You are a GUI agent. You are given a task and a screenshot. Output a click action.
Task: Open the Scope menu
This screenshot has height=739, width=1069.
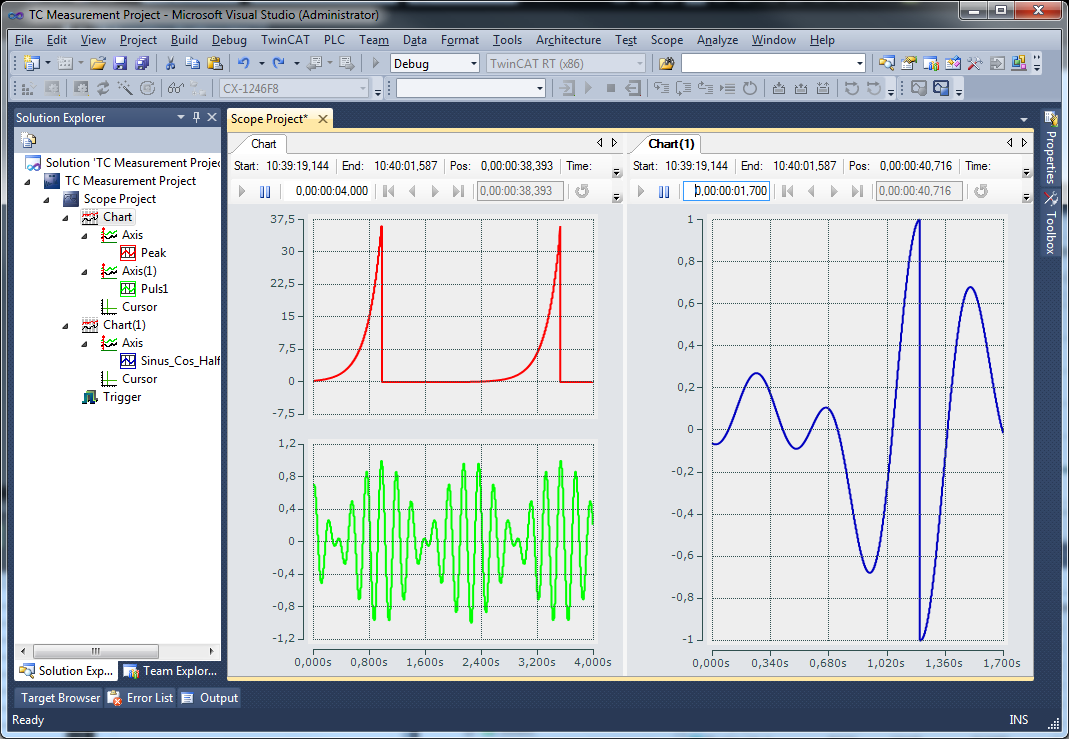(x=667, y=40)
